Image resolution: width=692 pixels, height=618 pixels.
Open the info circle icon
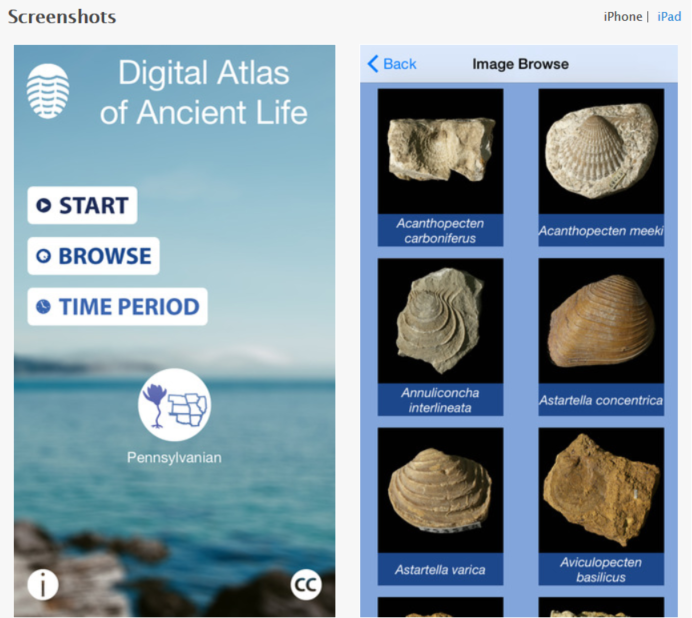[43, 584]
